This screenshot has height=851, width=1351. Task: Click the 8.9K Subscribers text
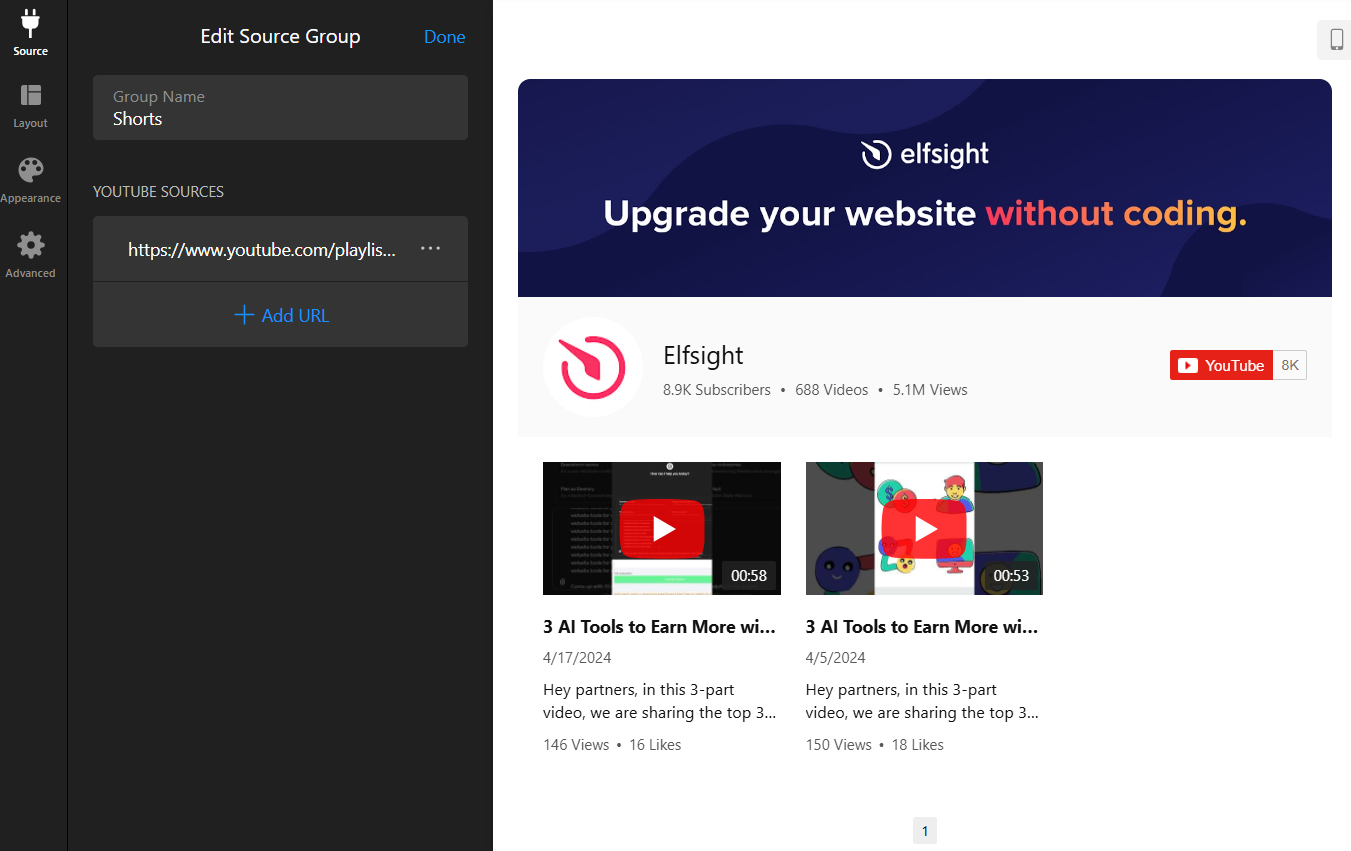tap(717, 390)
